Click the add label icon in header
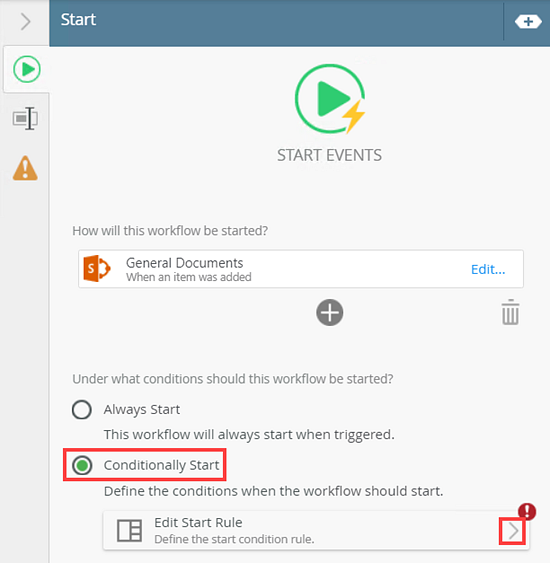550x563 pixels. click(528, 22)
